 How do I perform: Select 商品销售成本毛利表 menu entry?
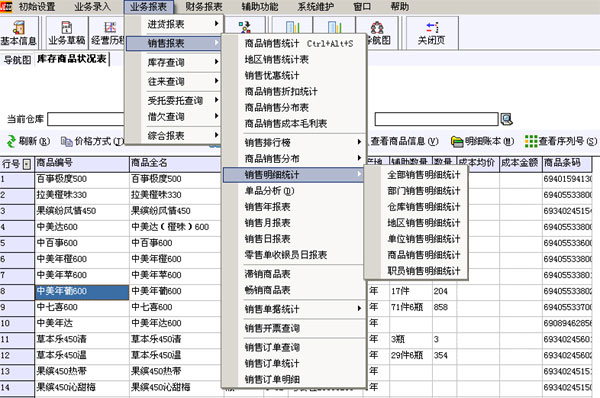pyautogui.click(x=293, y=124)
